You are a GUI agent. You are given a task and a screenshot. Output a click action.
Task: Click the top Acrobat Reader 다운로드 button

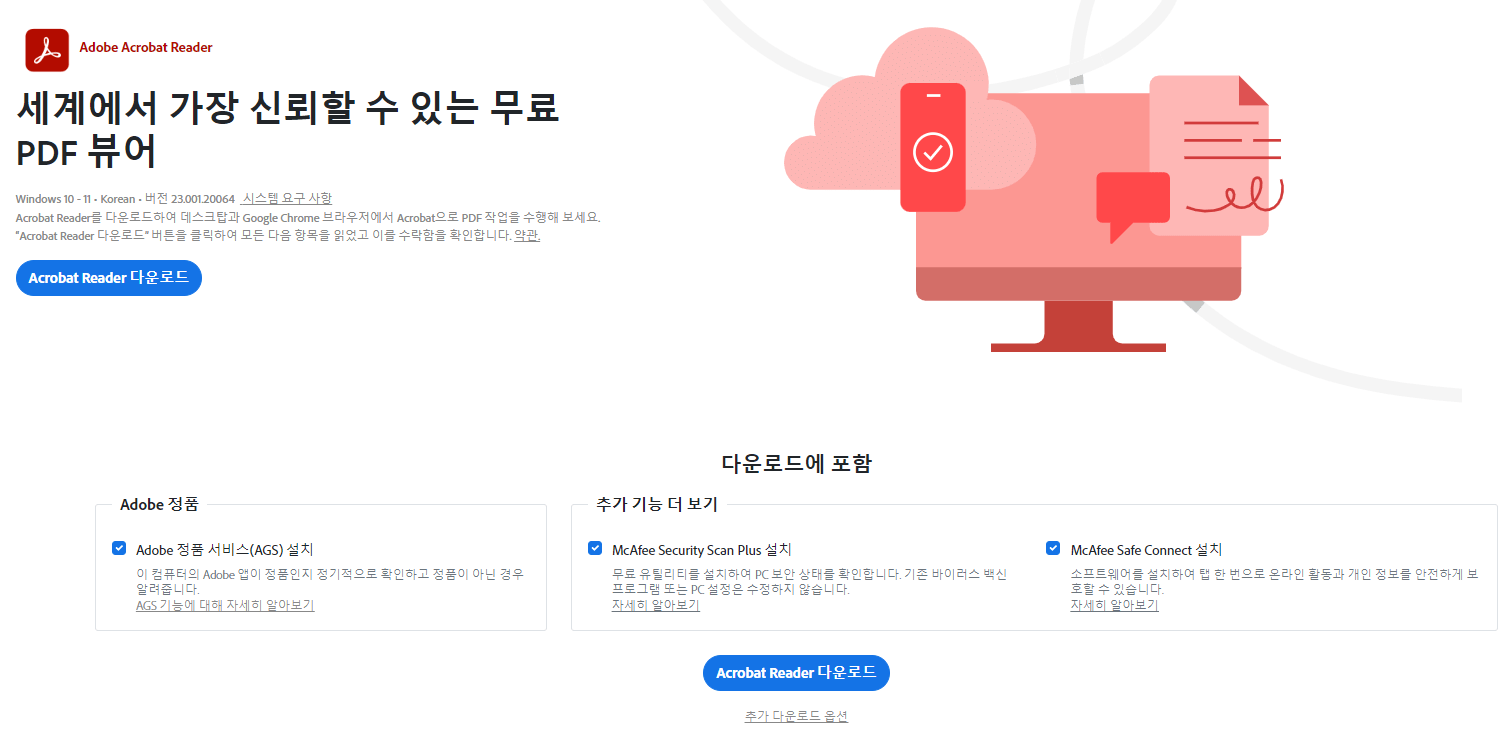click(x=108, y=278)
